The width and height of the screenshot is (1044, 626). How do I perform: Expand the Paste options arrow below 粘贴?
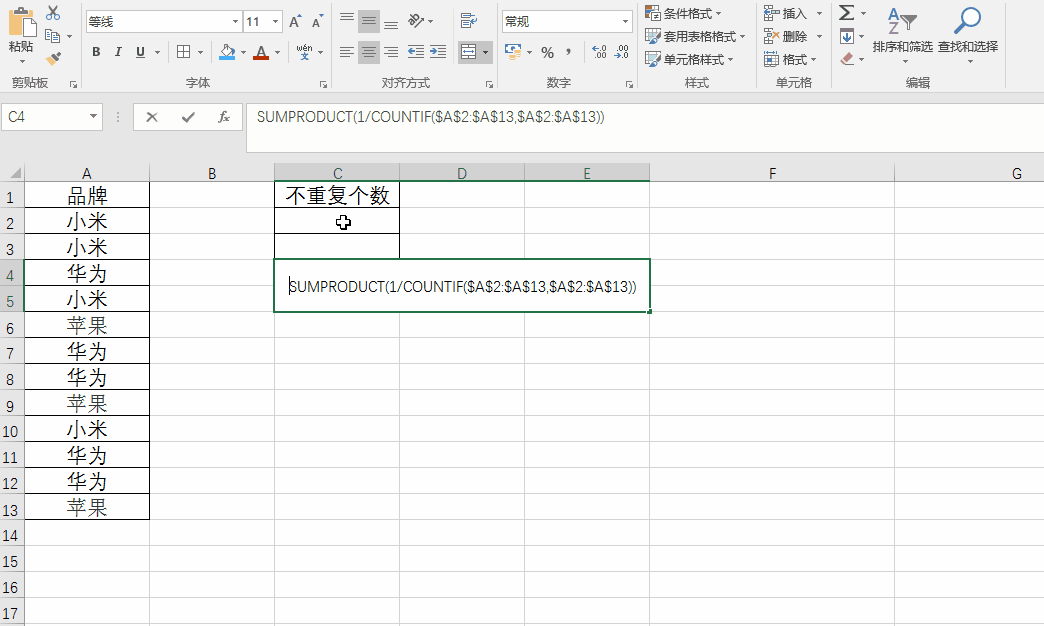[x=22, y=61]
